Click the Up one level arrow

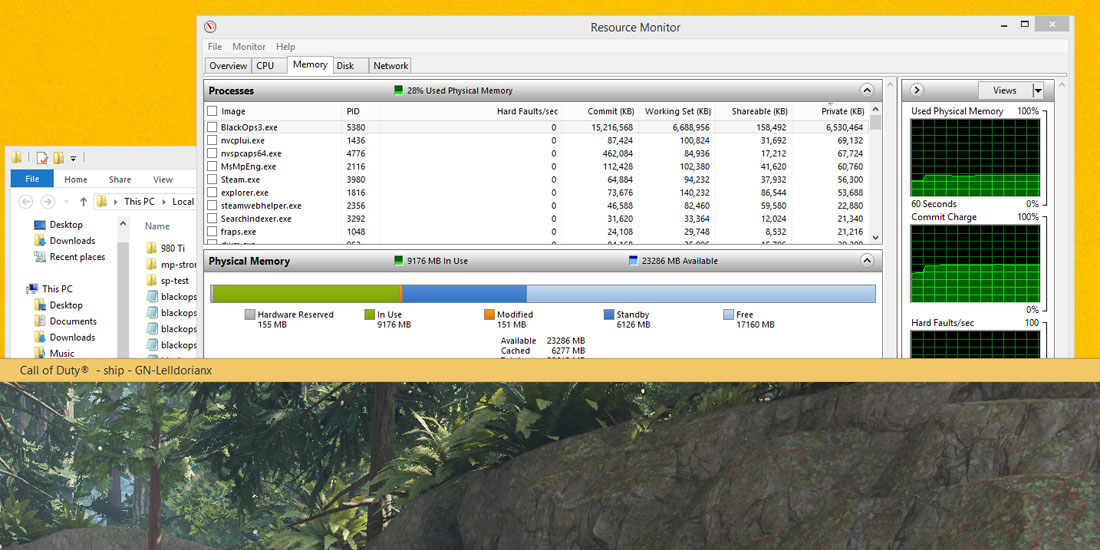(83, 202)
